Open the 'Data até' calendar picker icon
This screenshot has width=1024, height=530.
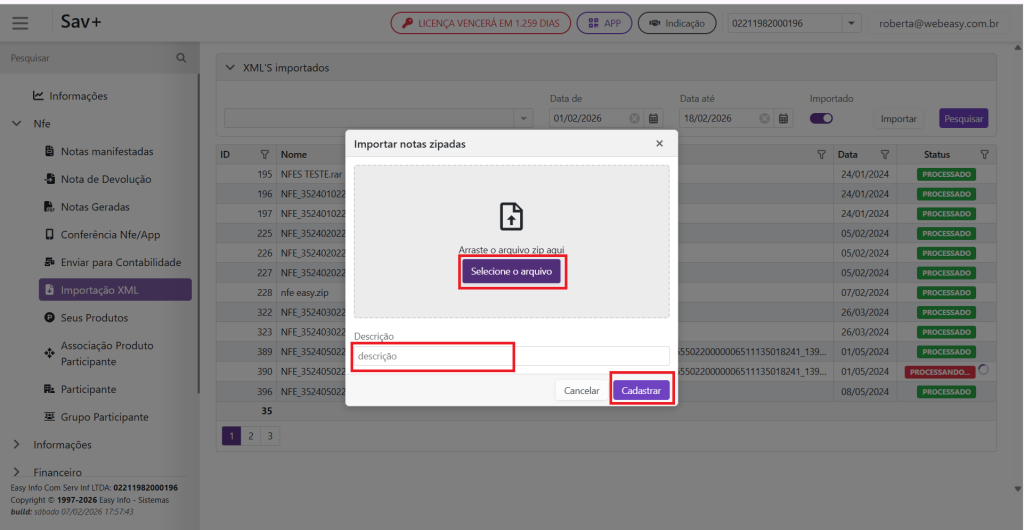(784, 119)
